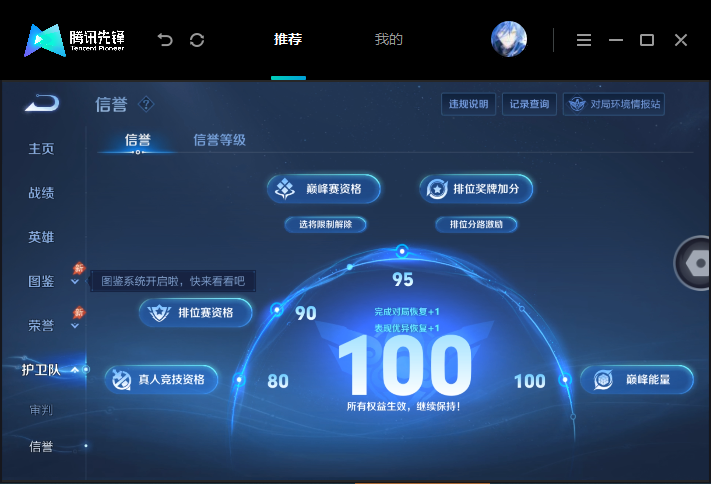This screenshot has height=484, width=711.
Task: Click 所有权益生效，继续保持！ text
Action: pos(404,406)
